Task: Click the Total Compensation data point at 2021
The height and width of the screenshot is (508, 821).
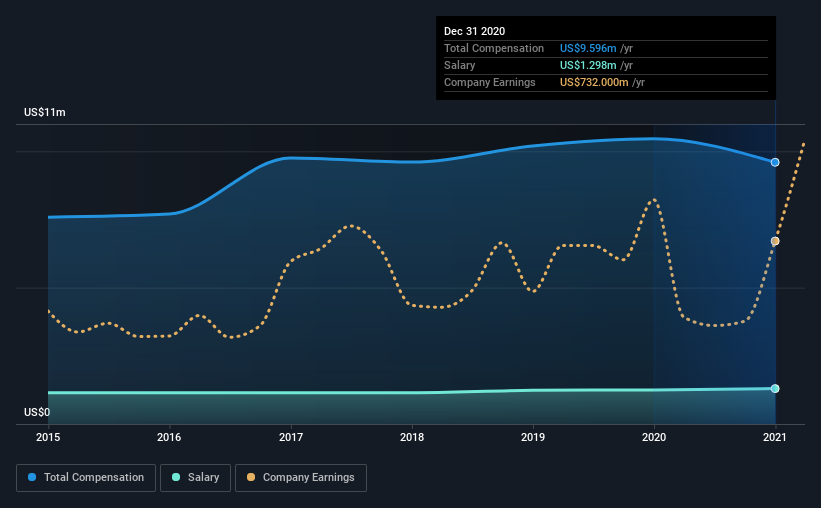Action: click(775, 162)
